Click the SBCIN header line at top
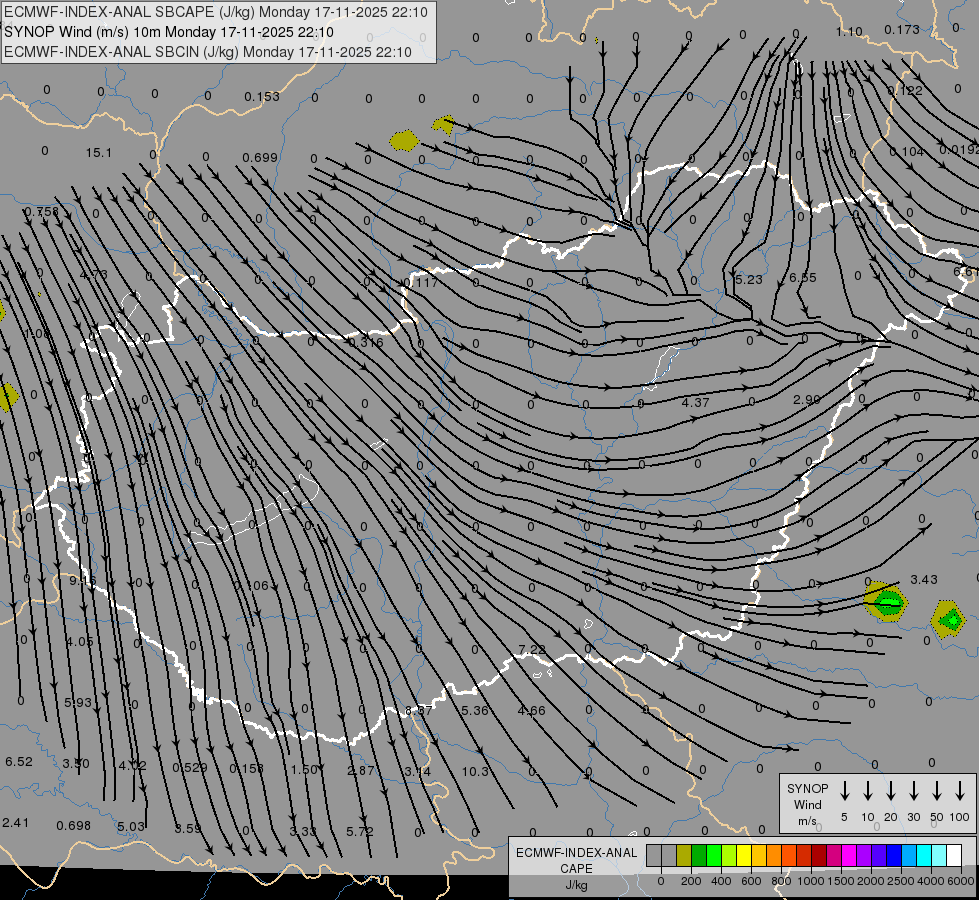 pos(208,52)
